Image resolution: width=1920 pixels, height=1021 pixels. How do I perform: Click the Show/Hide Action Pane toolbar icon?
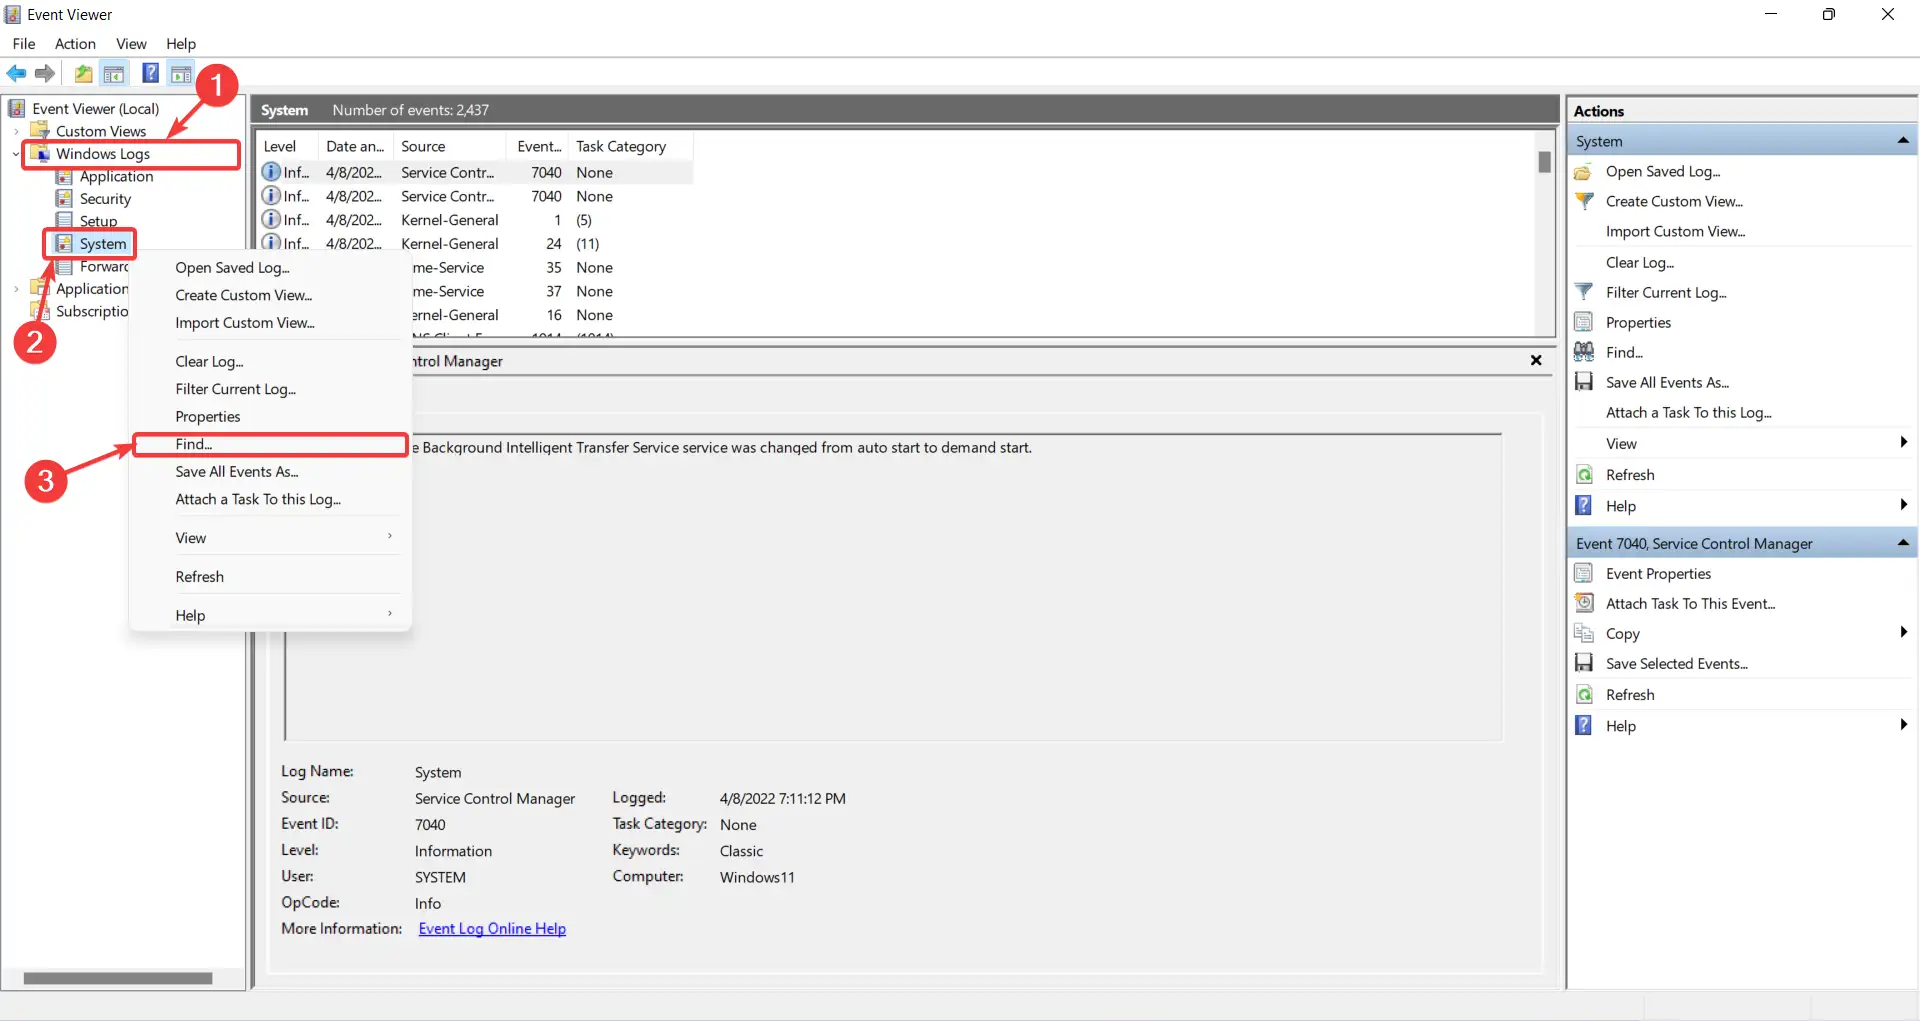pos(181,73)
